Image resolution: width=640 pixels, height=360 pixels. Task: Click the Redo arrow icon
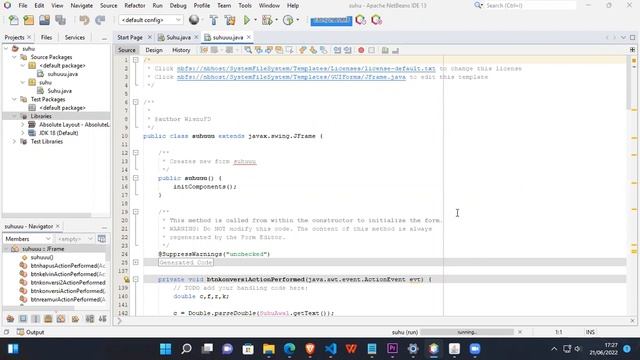[100, 20]
